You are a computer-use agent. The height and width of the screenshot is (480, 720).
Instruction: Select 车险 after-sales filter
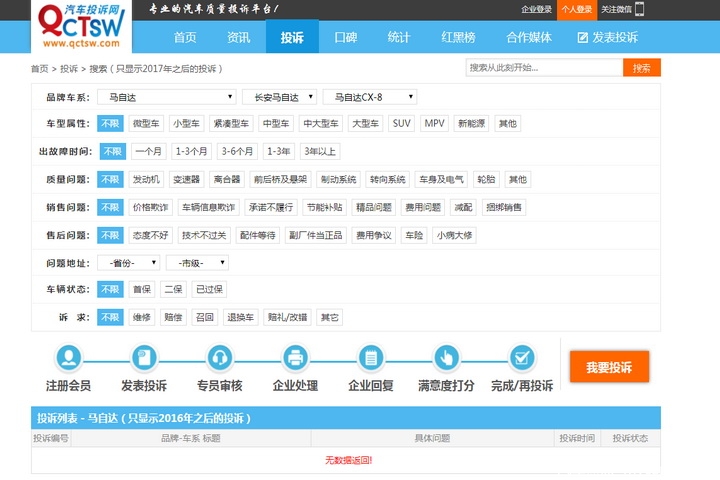(x=414, y=236)
